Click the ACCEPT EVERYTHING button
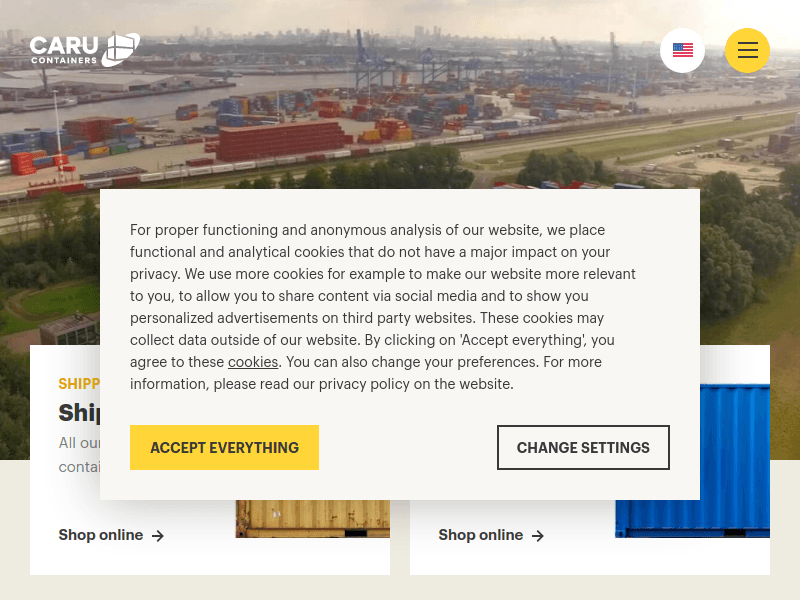The width and height of the screenshot is (800, 600). [x=224, y=447]
